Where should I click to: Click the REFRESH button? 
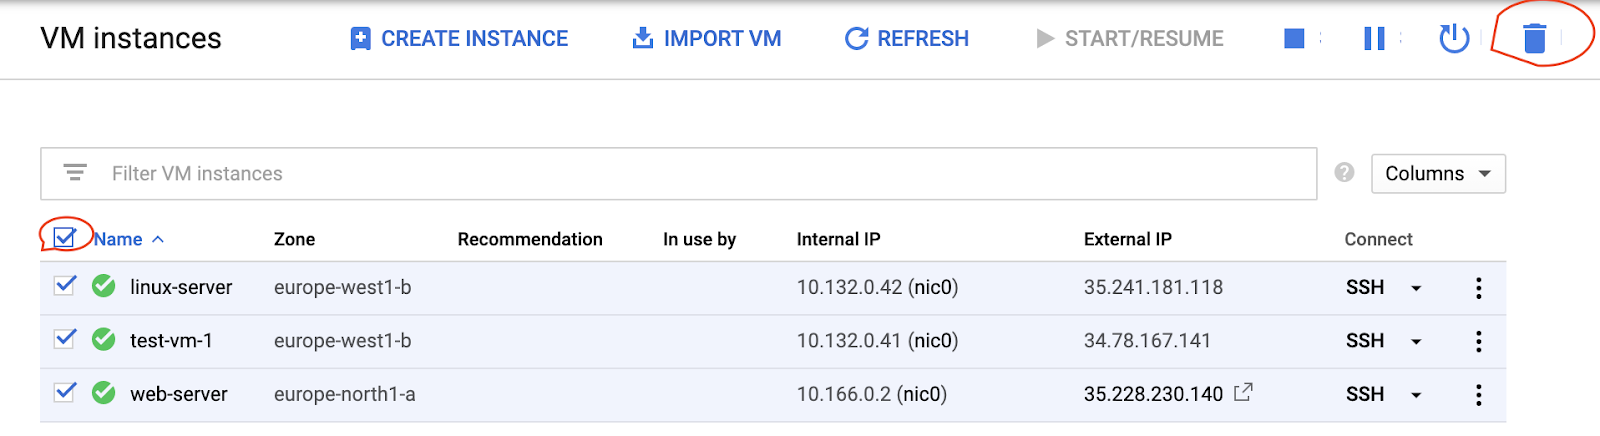907,39
